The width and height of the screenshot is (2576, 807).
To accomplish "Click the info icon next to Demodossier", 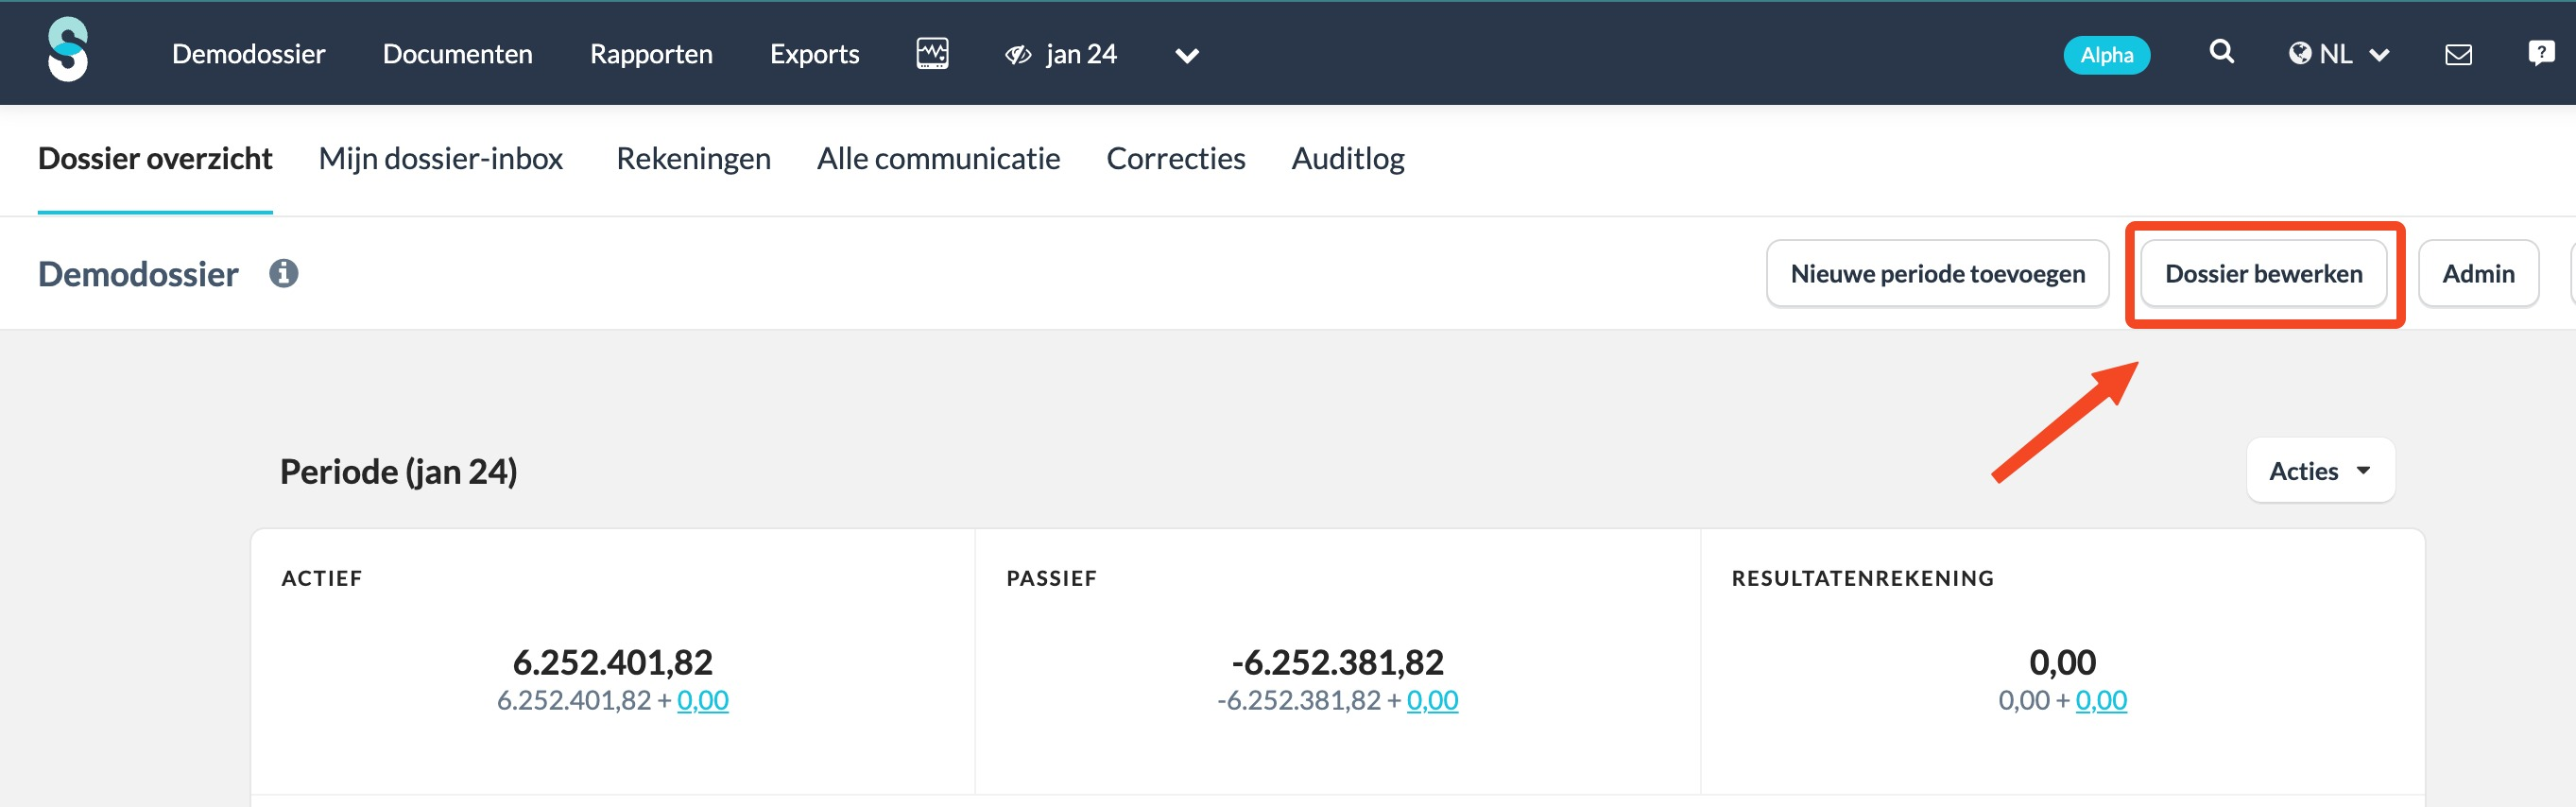I will (283, 273).
